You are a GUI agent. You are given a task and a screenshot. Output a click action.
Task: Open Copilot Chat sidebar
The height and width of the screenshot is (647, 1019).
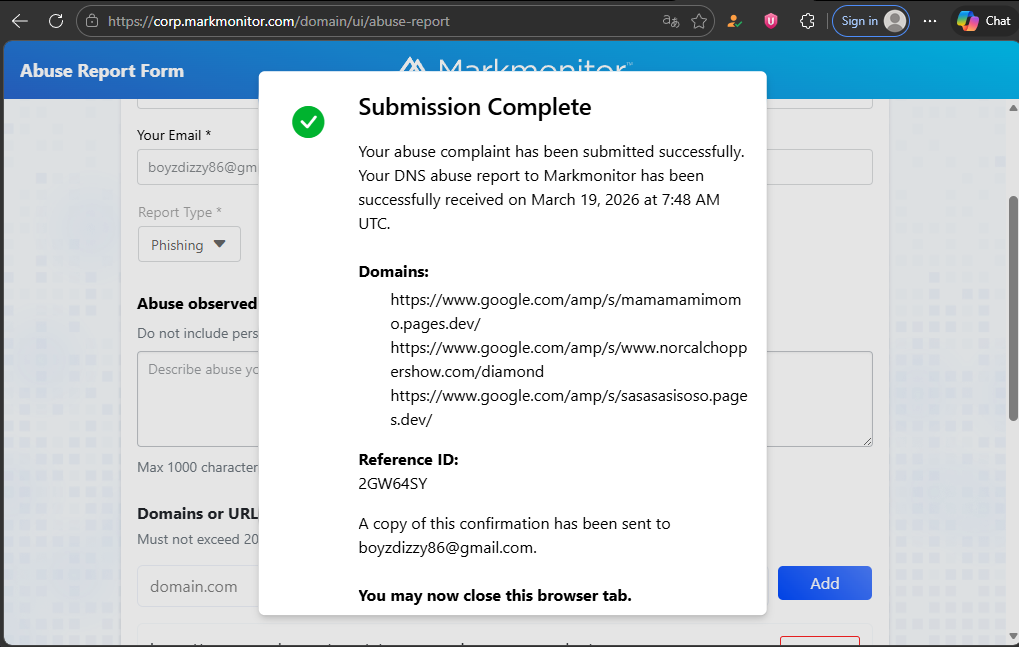point(983,21)
